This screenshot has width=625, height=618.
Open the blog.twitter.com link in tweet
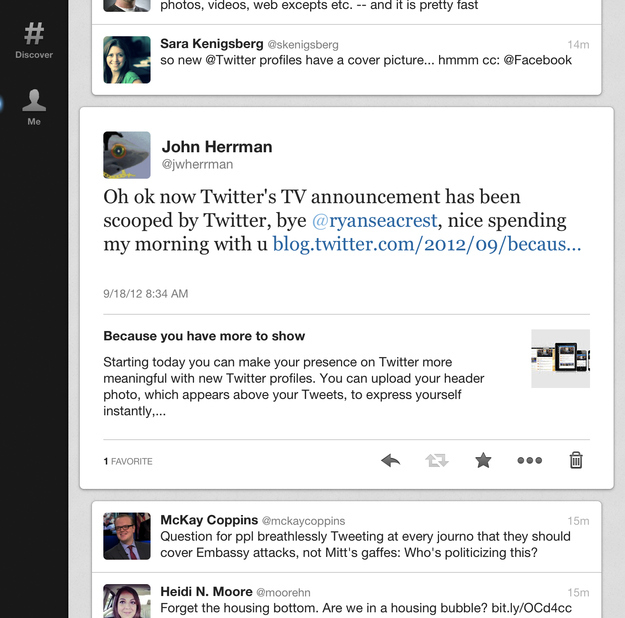[427, 244]
